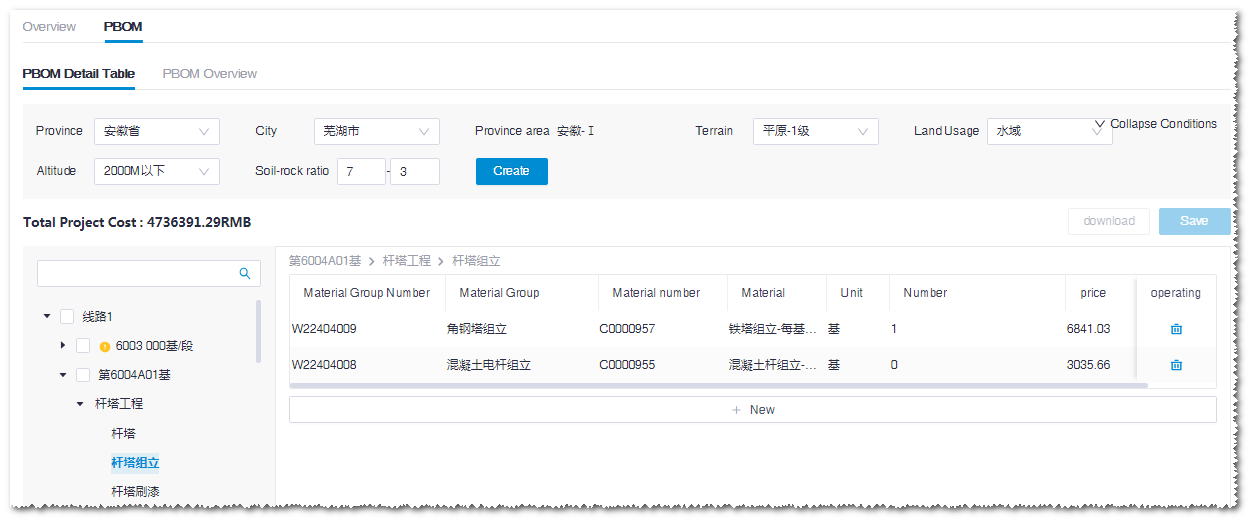Select the PBOM Detail Table sub-tab
The height and width of the screenshot is (525, 1255).
tap(79, 74)
